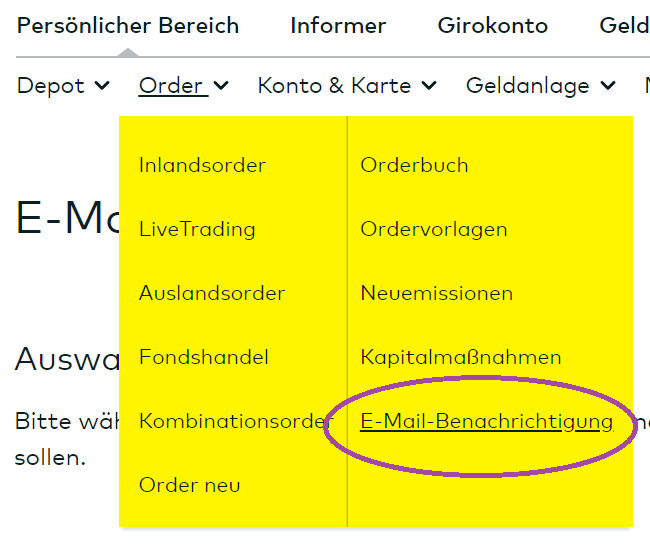Open the Geldanlage dropdown menu
This screenshot has width=650, height=546.
[x=540, y=86]
